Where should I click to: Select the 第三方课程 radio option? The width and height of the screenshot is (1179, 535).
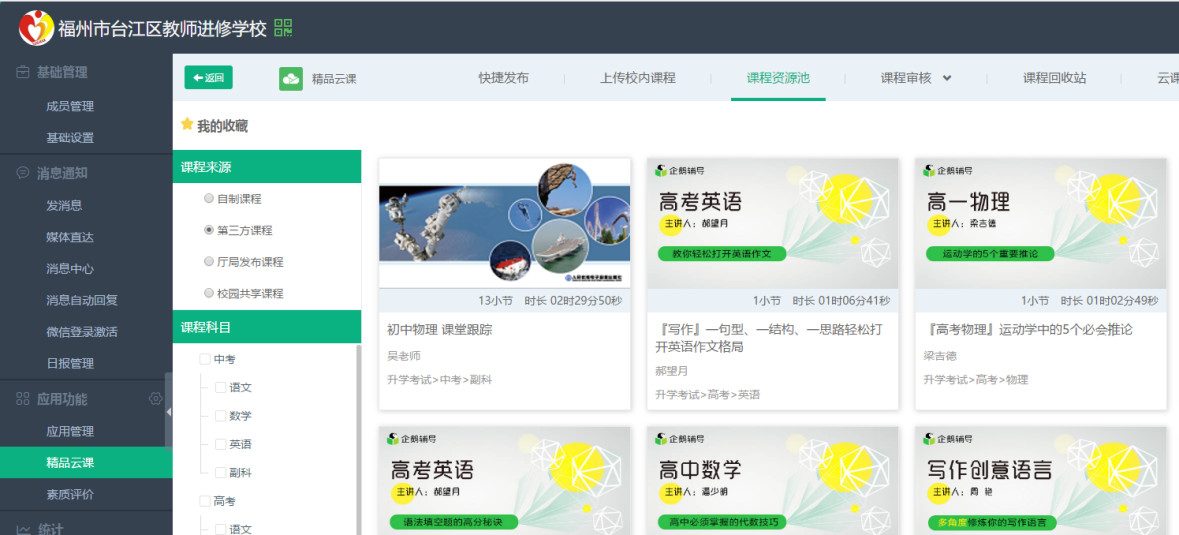[209, 230]
